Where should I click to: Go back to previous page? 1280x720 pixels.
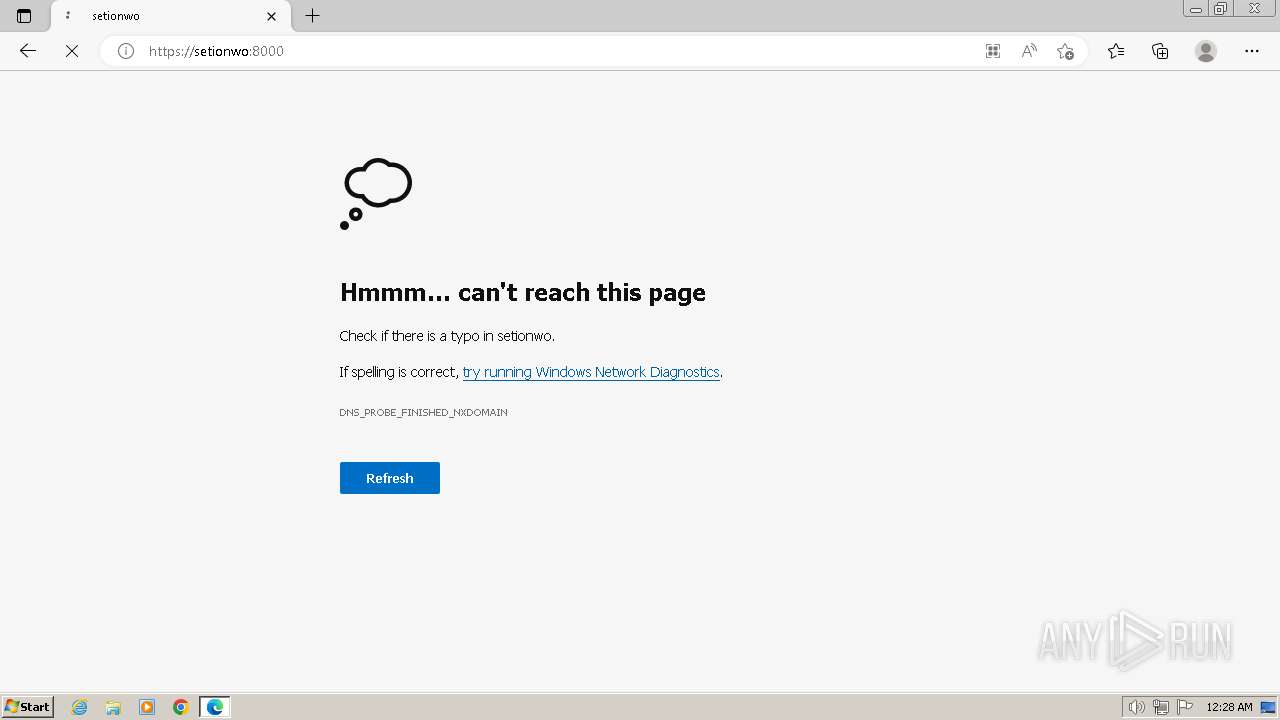pos(28,51)
